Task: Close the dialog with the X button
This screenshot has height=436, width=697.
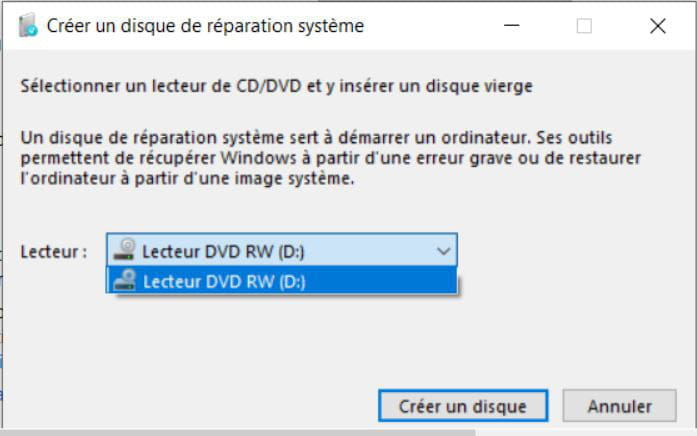Action: [x=657, y=26]
